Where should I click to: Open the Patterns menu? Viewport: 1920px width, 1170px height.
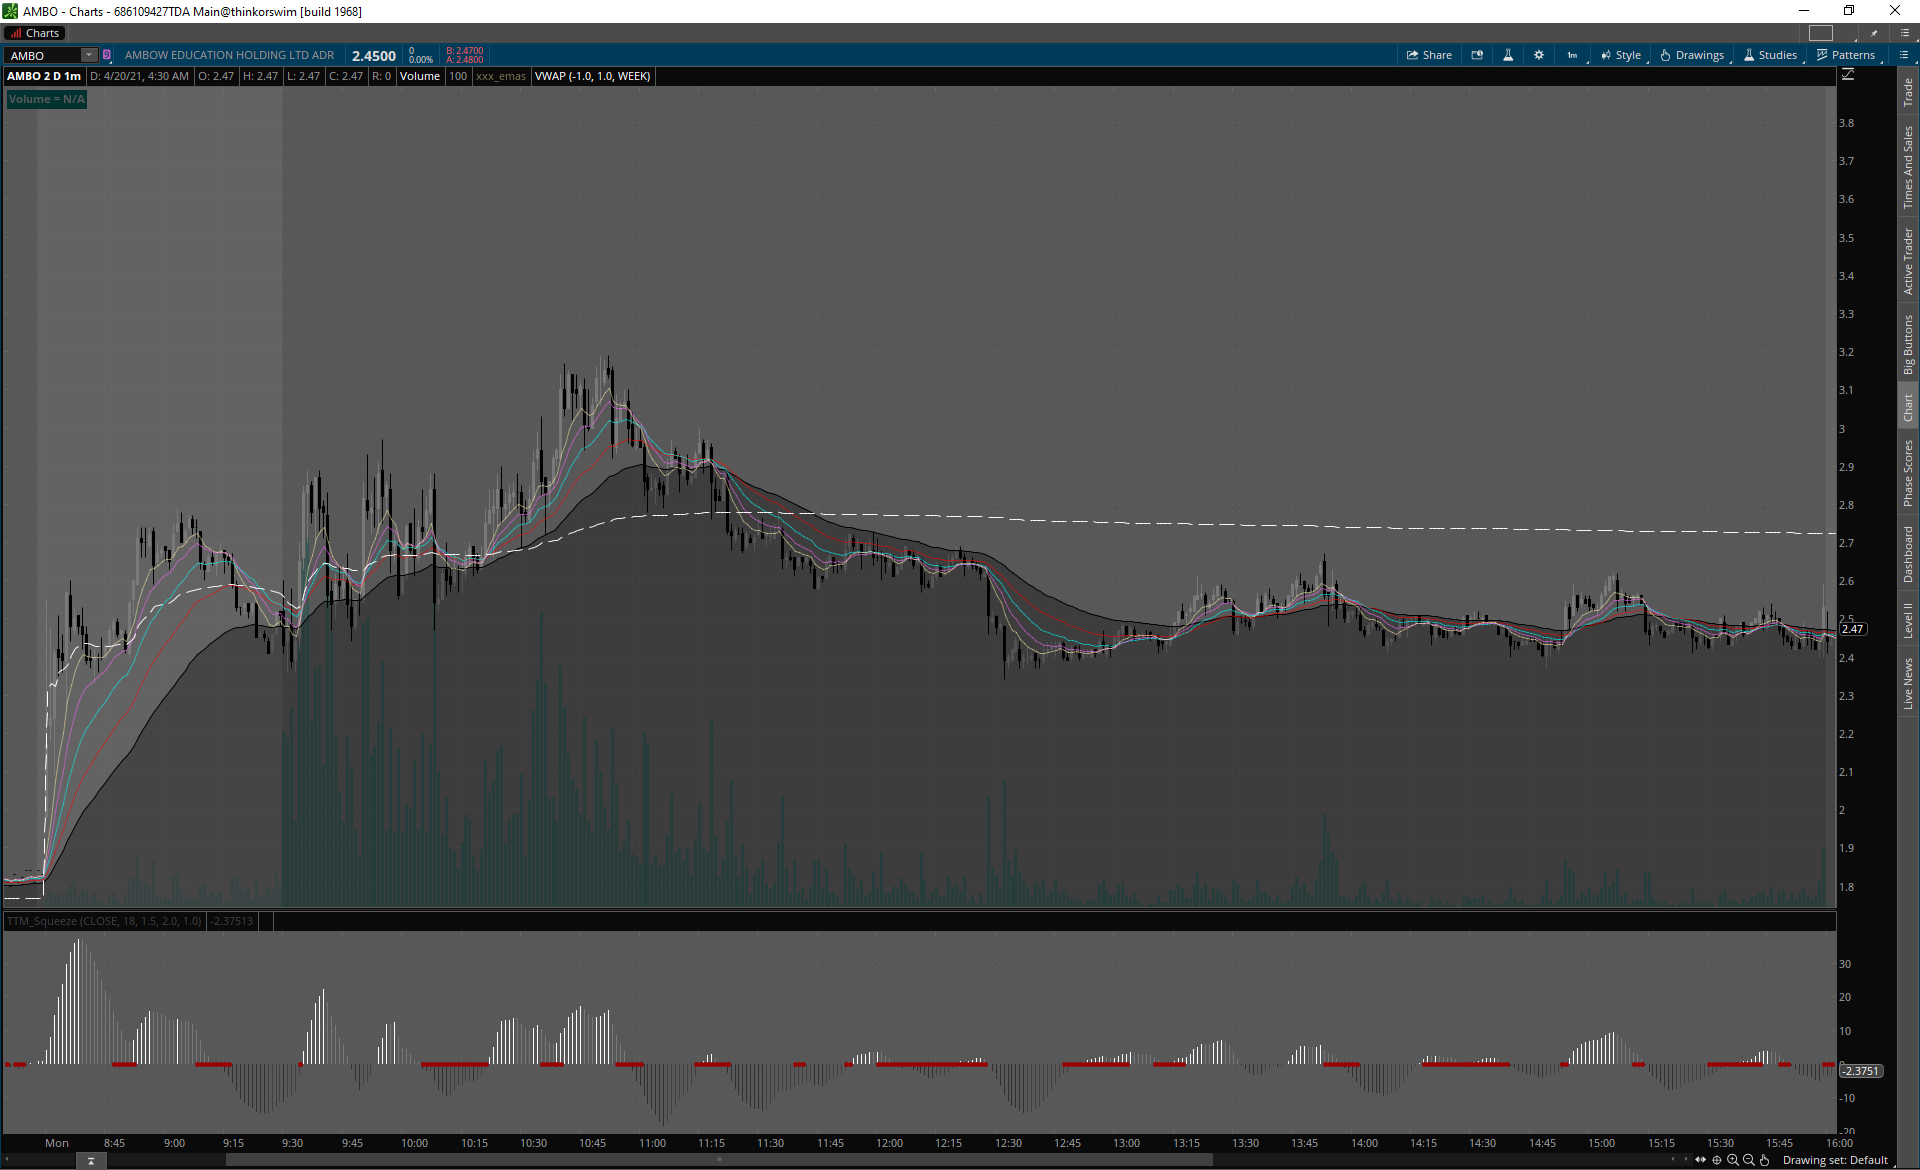(1846, 55)
